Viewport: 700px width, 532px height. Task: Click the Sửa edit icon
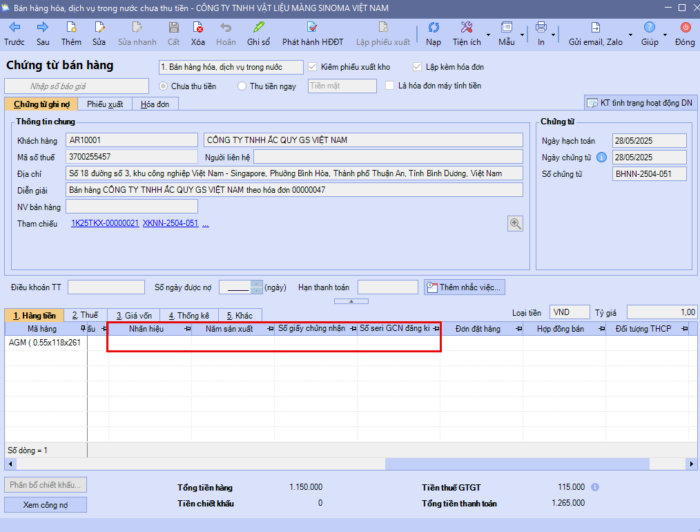coord(99,27)
